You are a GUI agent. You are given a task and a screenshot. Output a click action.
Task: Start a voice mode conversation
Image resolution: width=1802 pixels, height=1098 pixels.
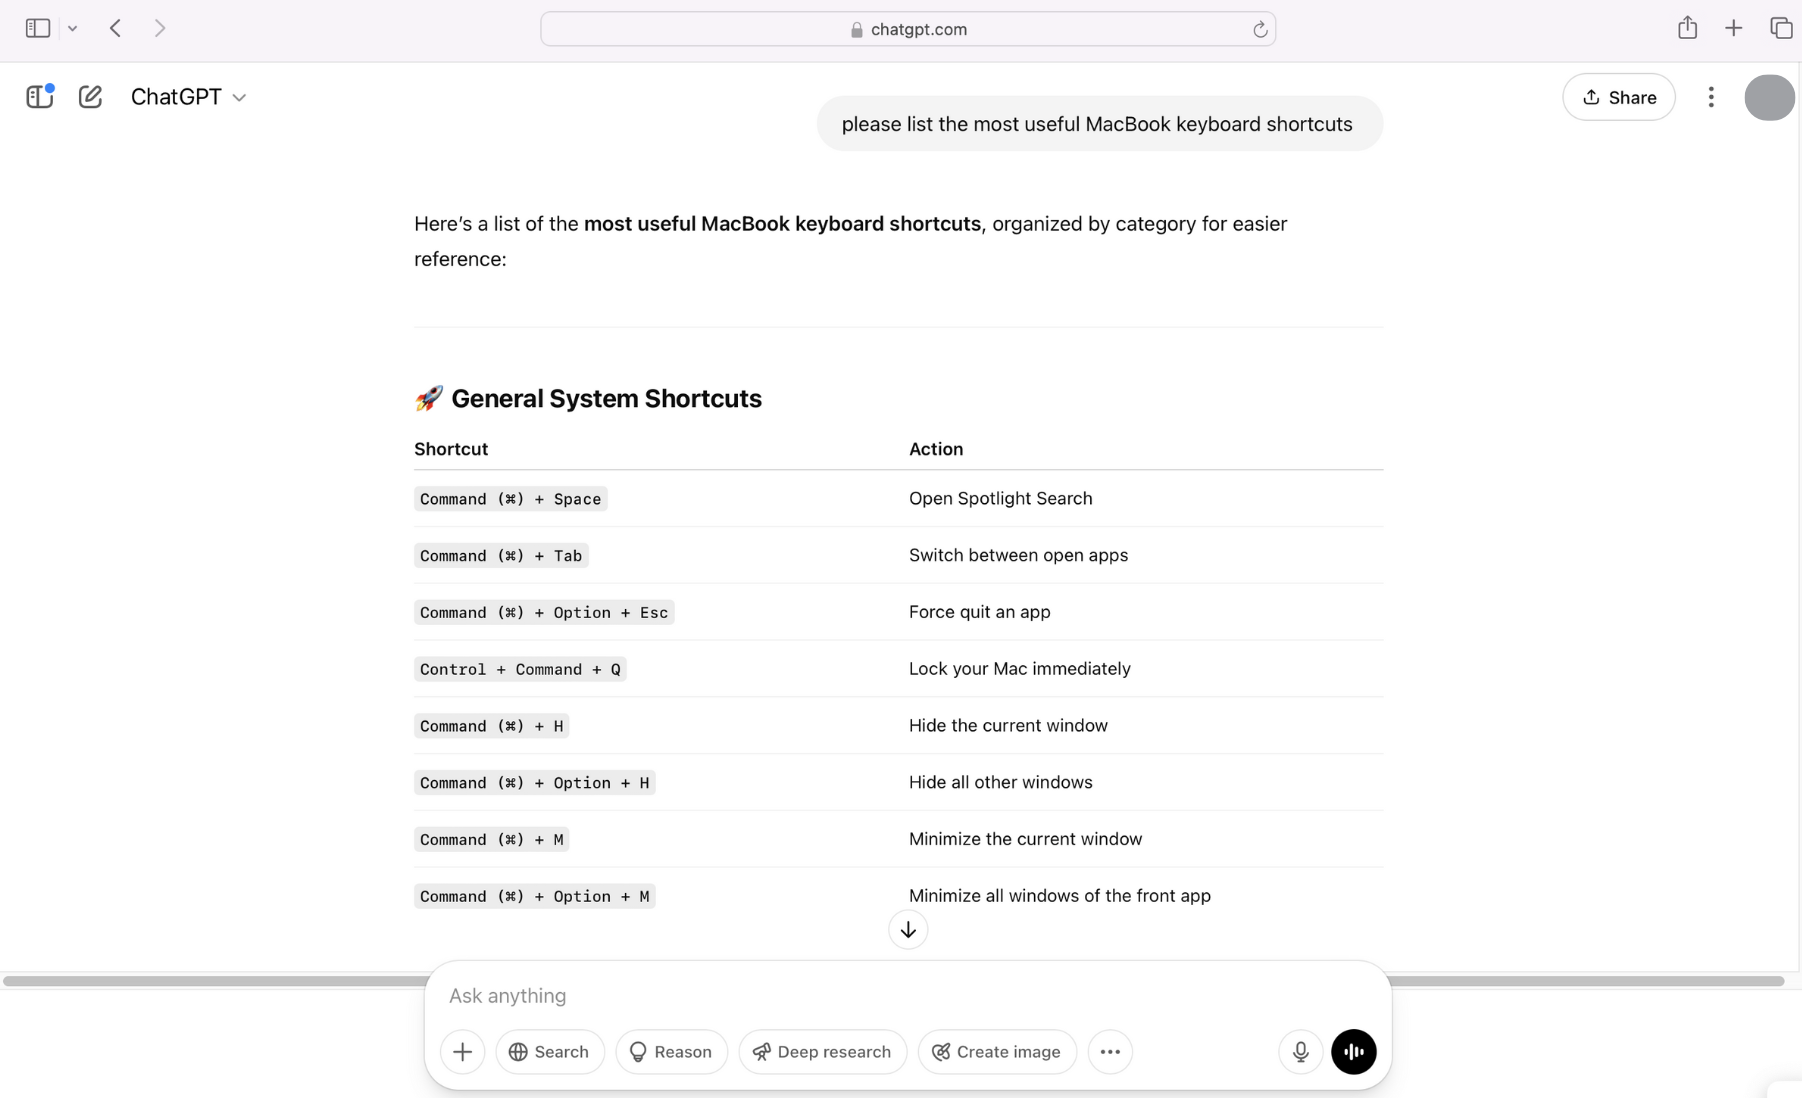point(1354,1051)
